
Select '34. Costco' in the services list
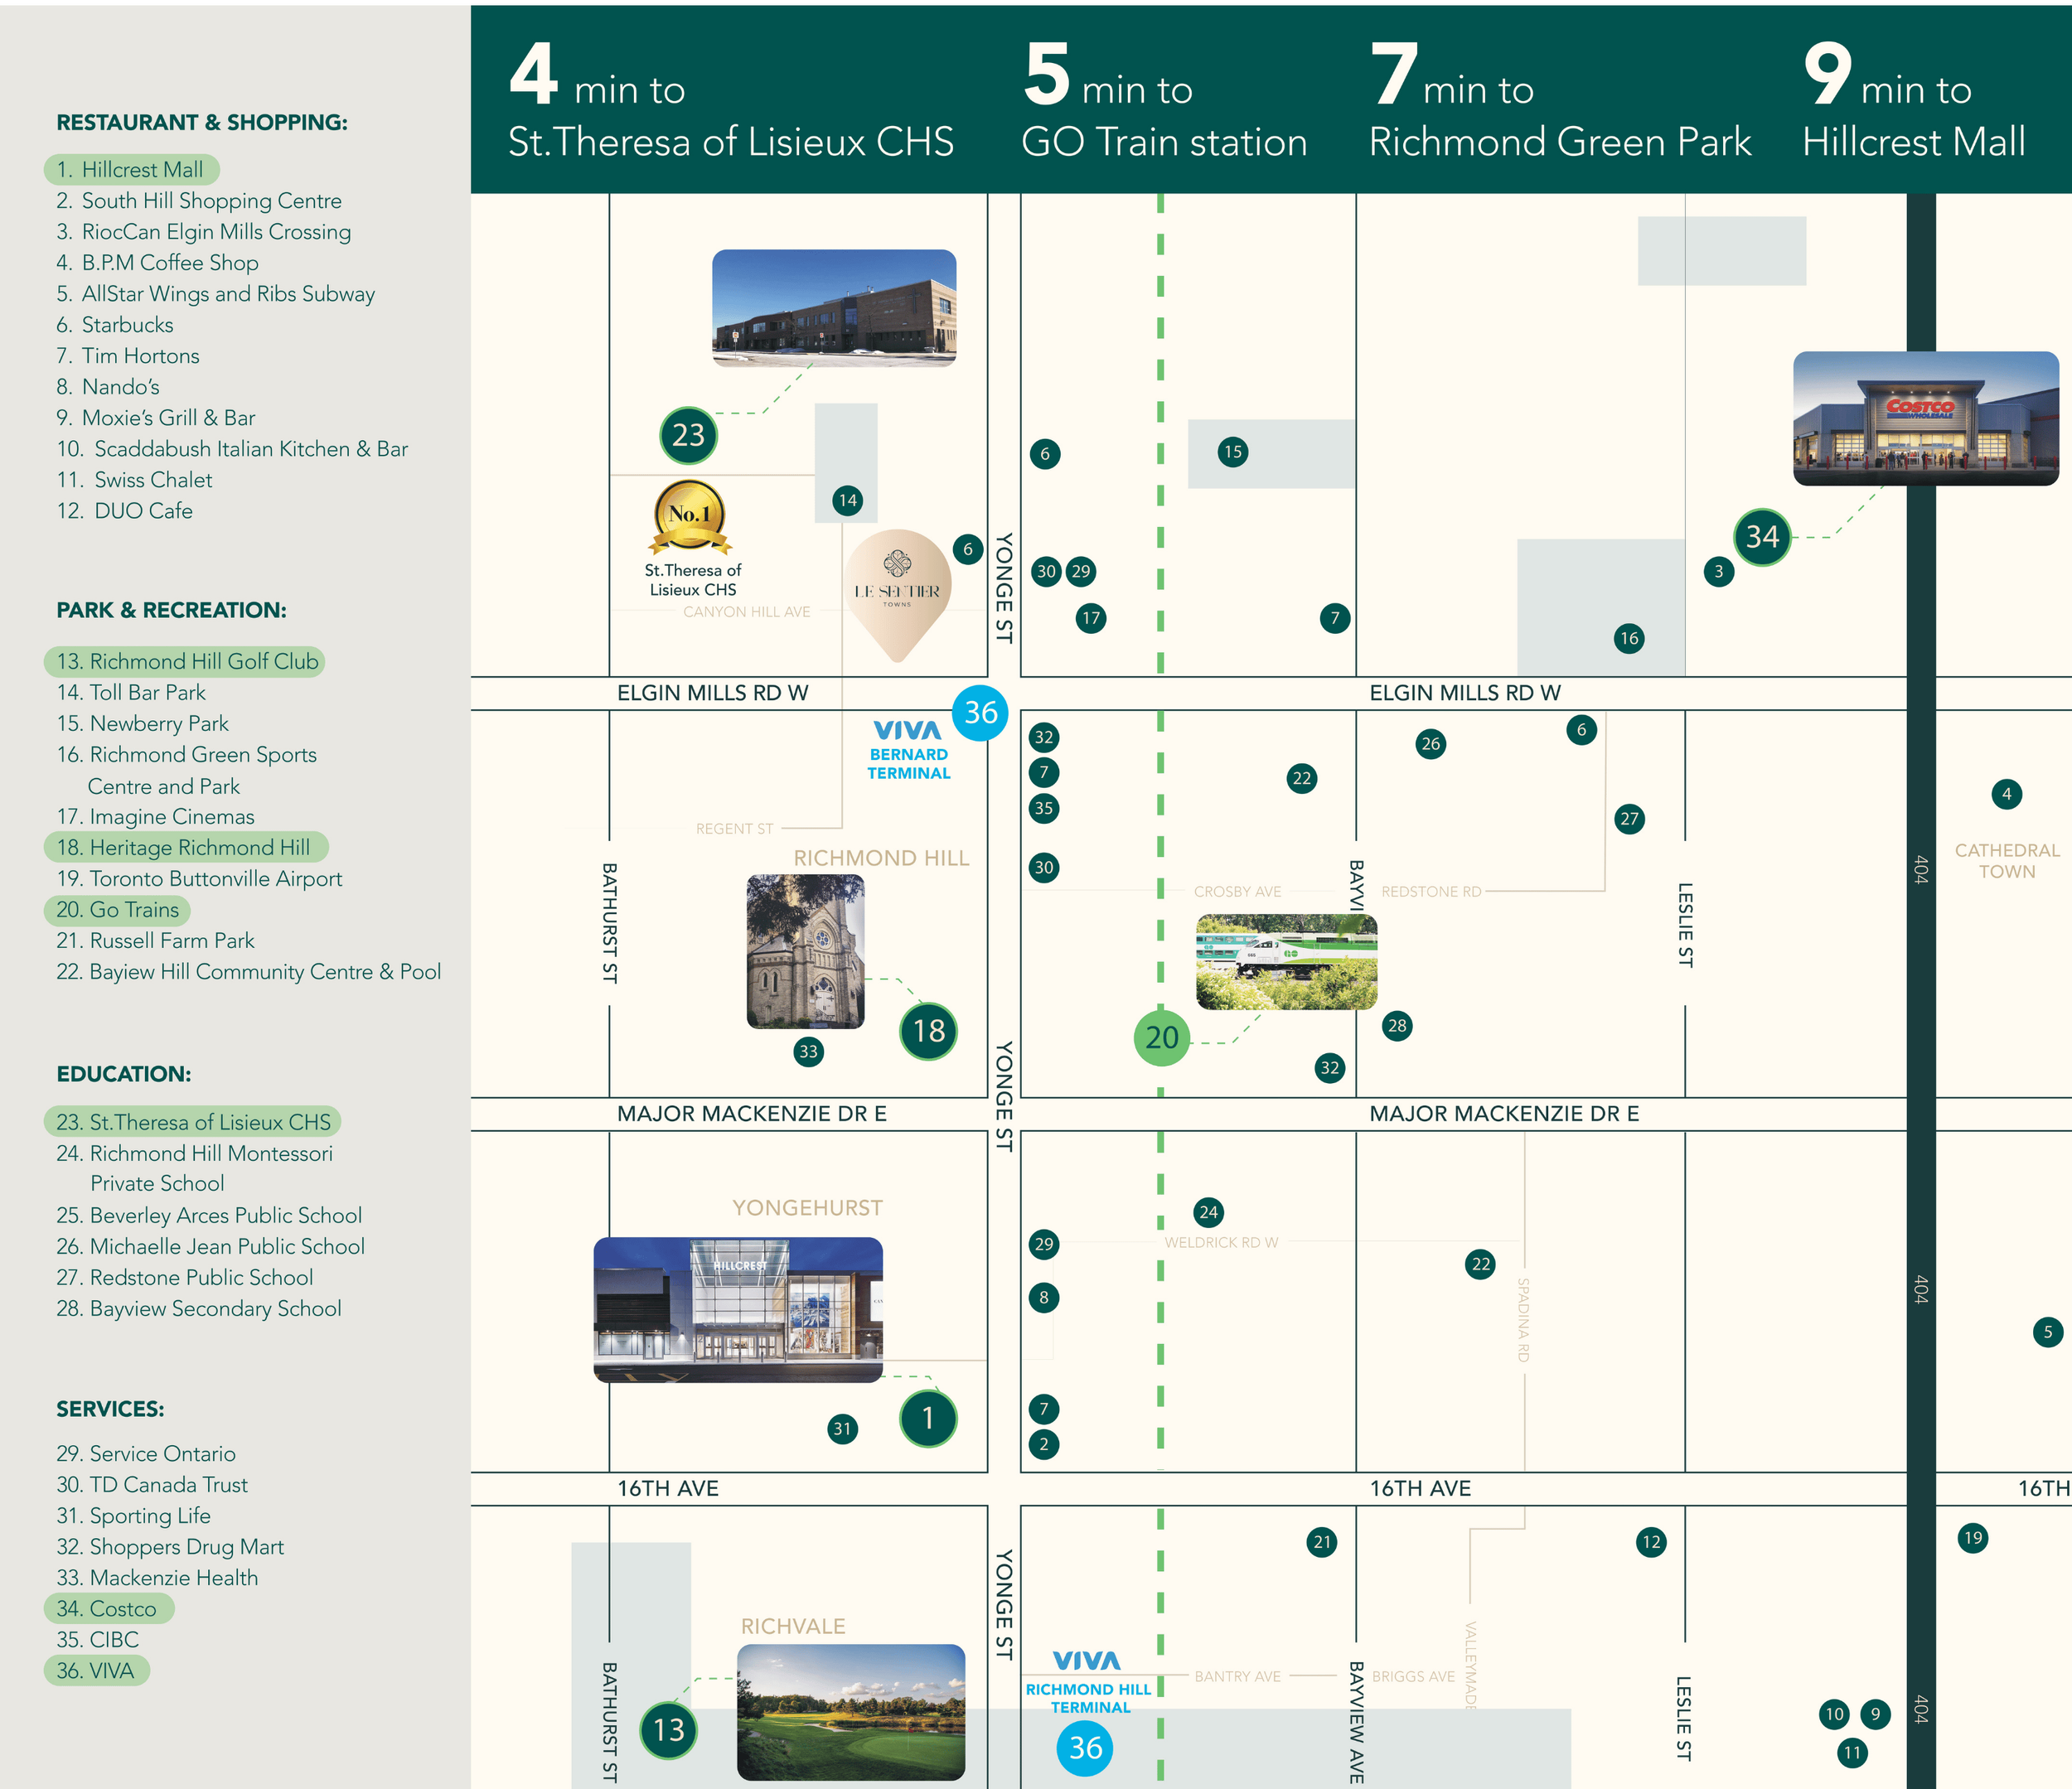click(108, 1608)
